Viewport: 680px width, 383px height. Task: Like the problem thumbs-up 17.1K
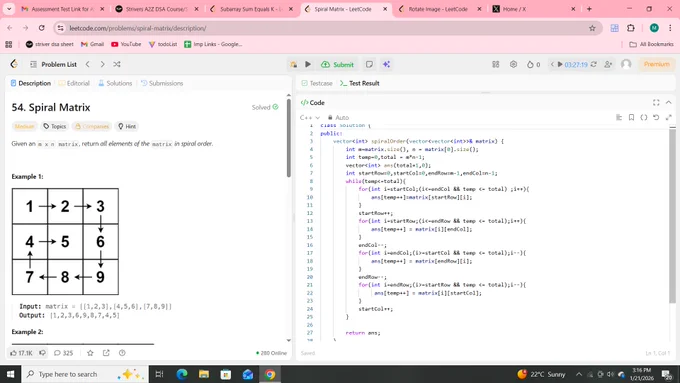click(21, 353)
